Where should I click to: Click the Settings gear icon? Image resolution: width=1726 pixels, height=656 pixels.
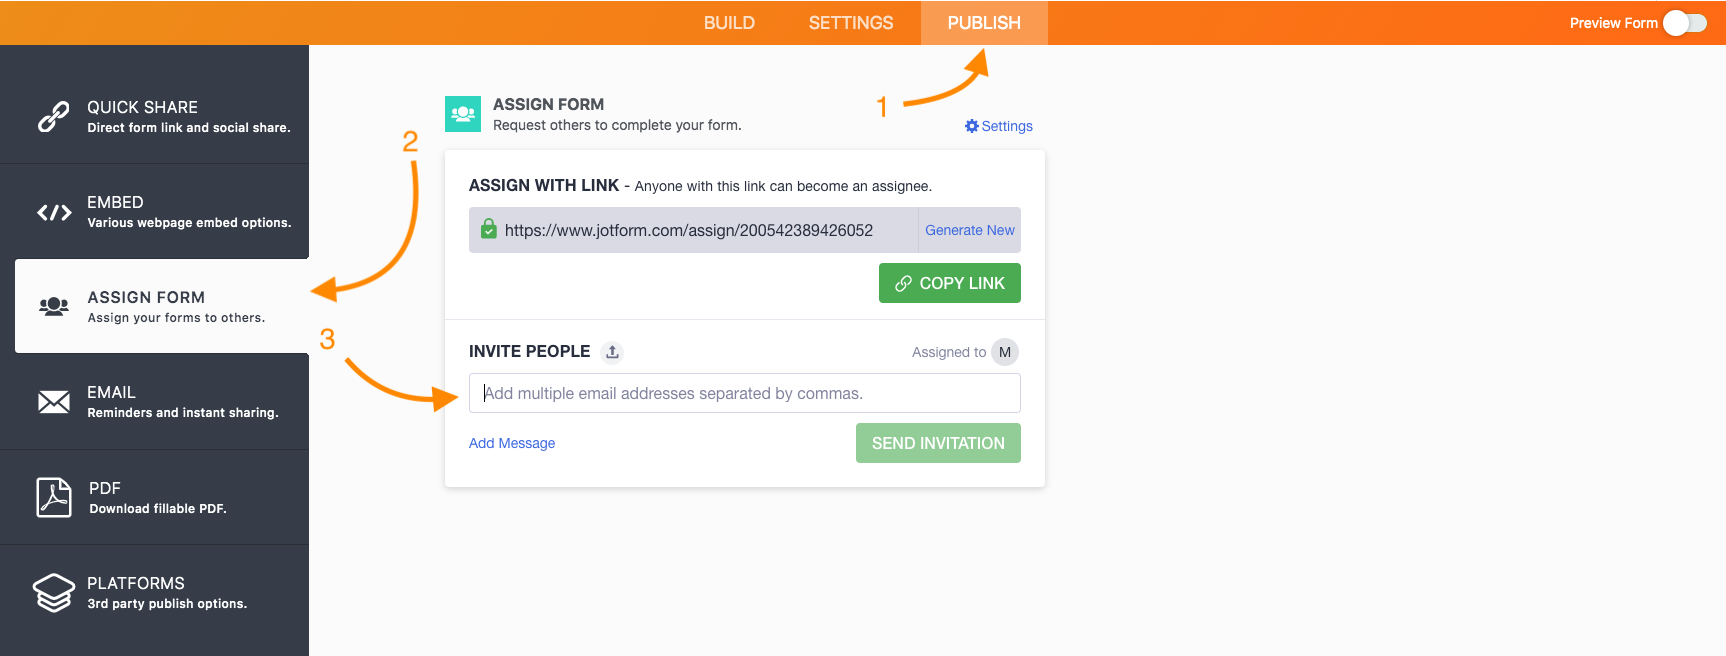point(971,126)
